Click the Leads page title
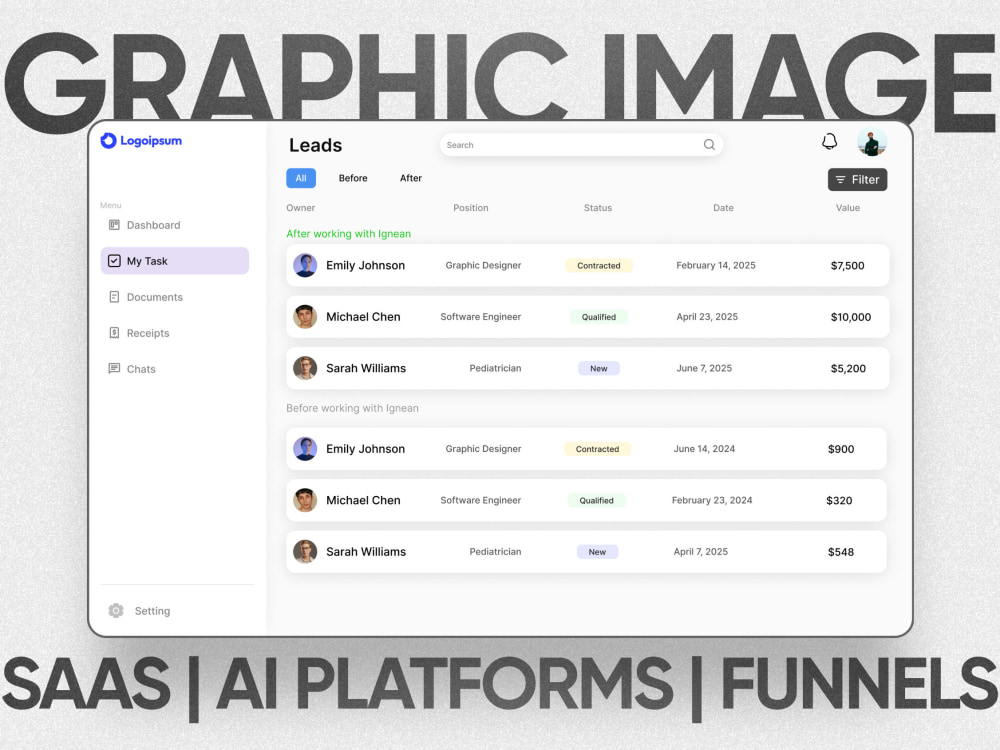Image resolution: width=1000 pixels, height=750 pixels. tap(316, 145)
